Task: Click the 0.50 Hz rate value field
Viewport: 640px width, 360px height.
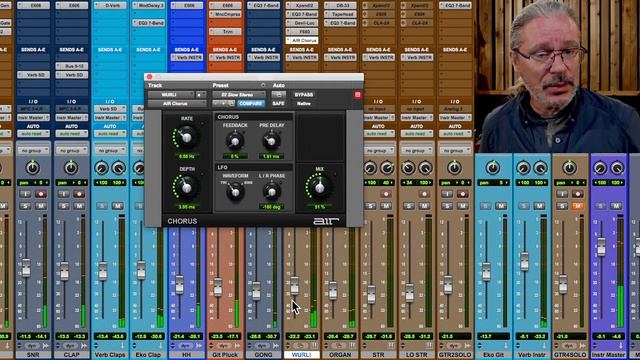Action: click(187, 156)
